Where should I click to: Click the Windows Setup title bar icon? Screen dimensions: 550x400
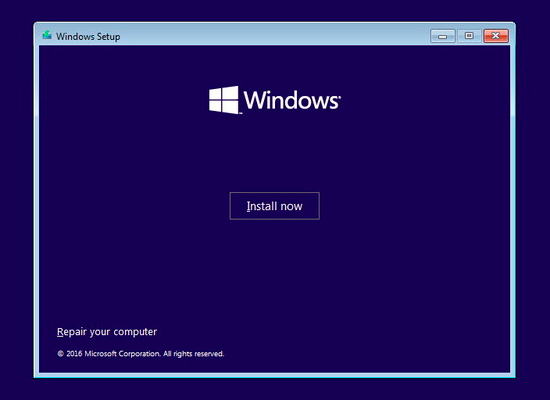[47, 35]
